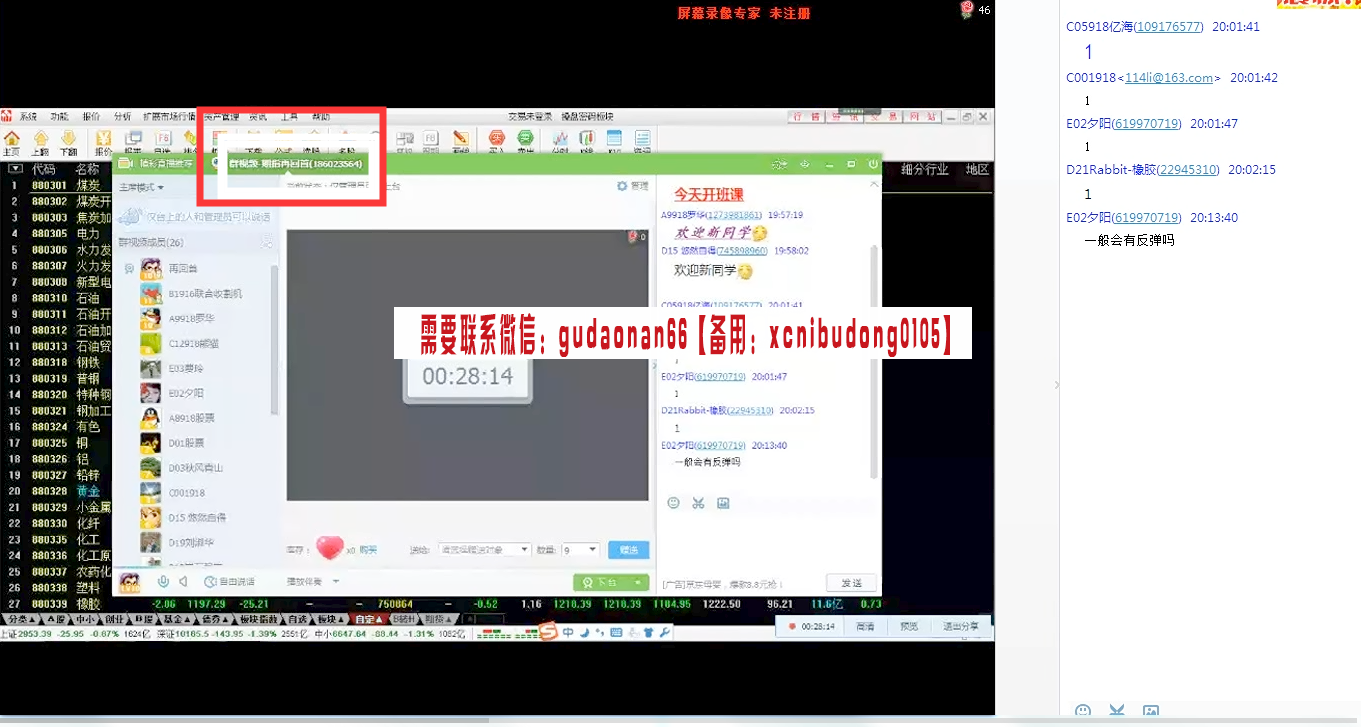Open the gift recipient 送给 dropdown

click(x=484, y=550)
